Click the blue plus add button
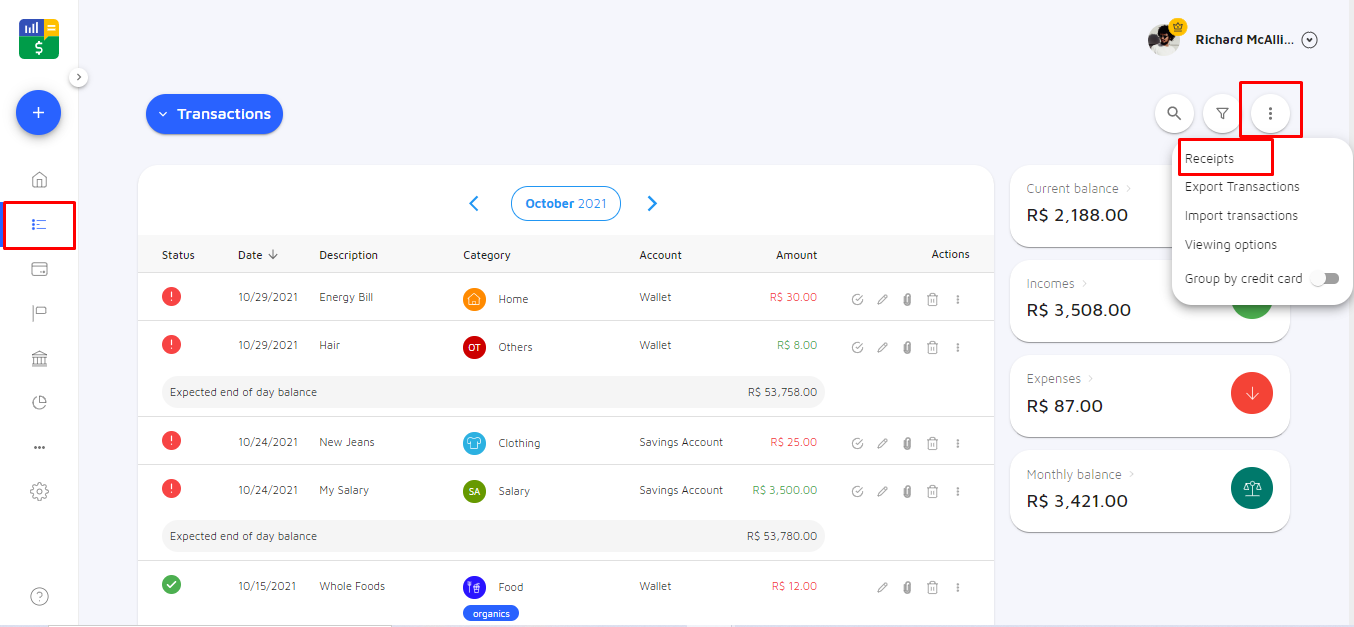Image resolution: width=1354 pixels, height=627 pixels. tap(38, 113)
